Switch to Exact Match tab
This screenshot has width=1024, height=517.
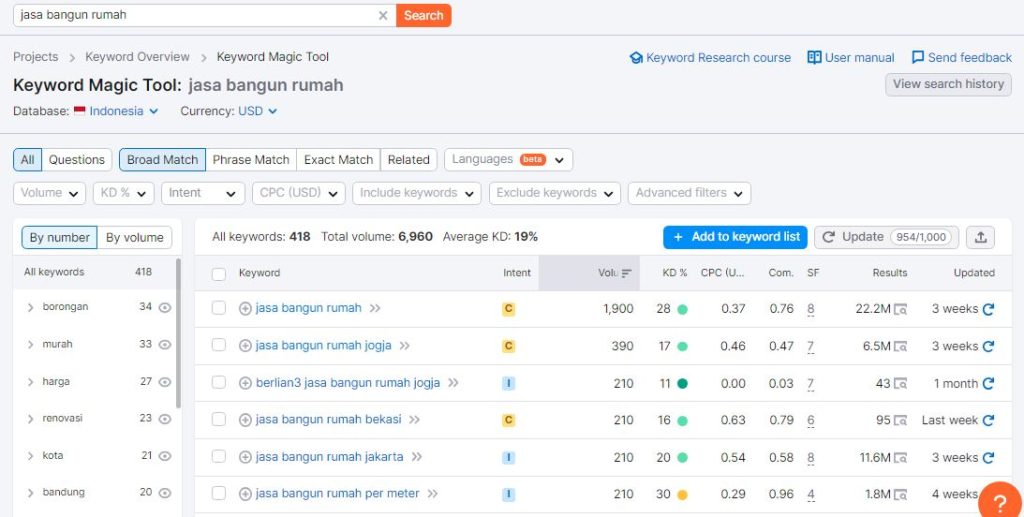pyautogui.click(x=338, y=160)
